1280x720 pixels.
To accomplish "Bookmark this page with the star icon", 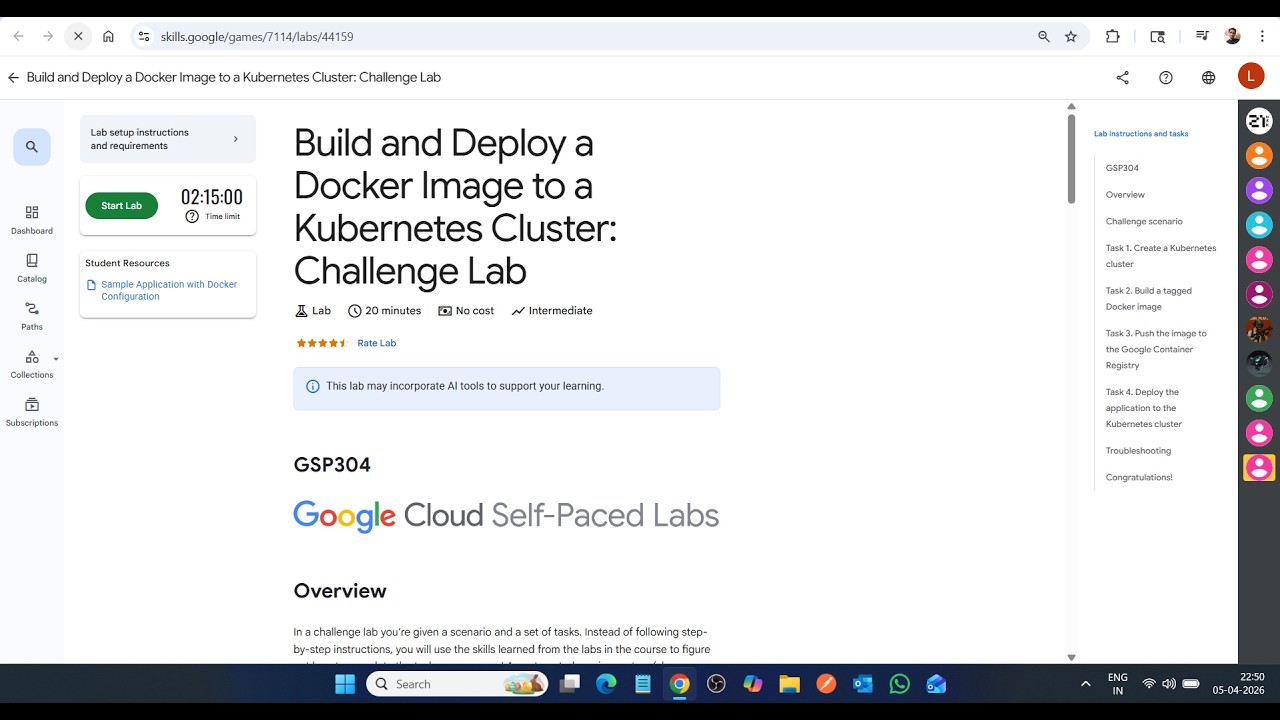I will (1071, 36).
